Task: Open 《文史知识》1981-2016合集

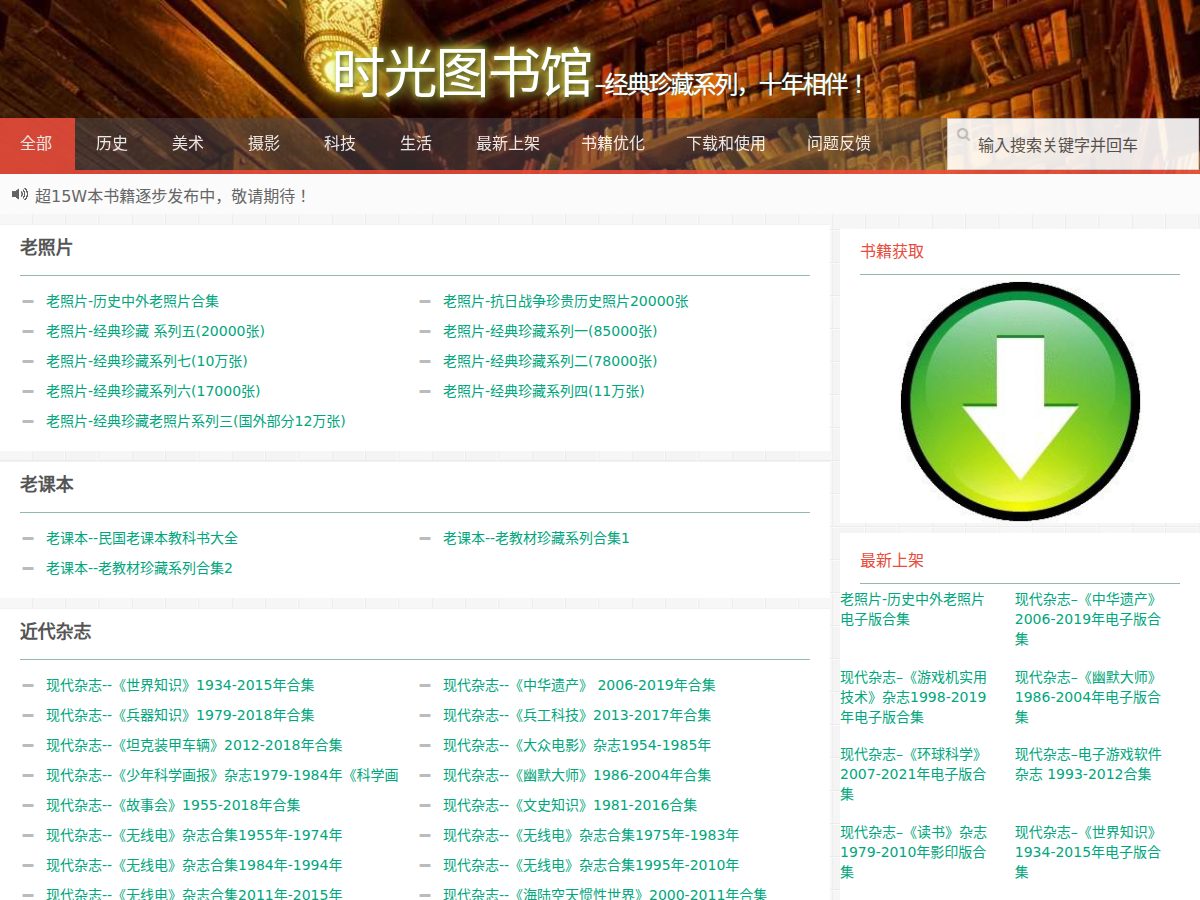Action: pos(570,805)
